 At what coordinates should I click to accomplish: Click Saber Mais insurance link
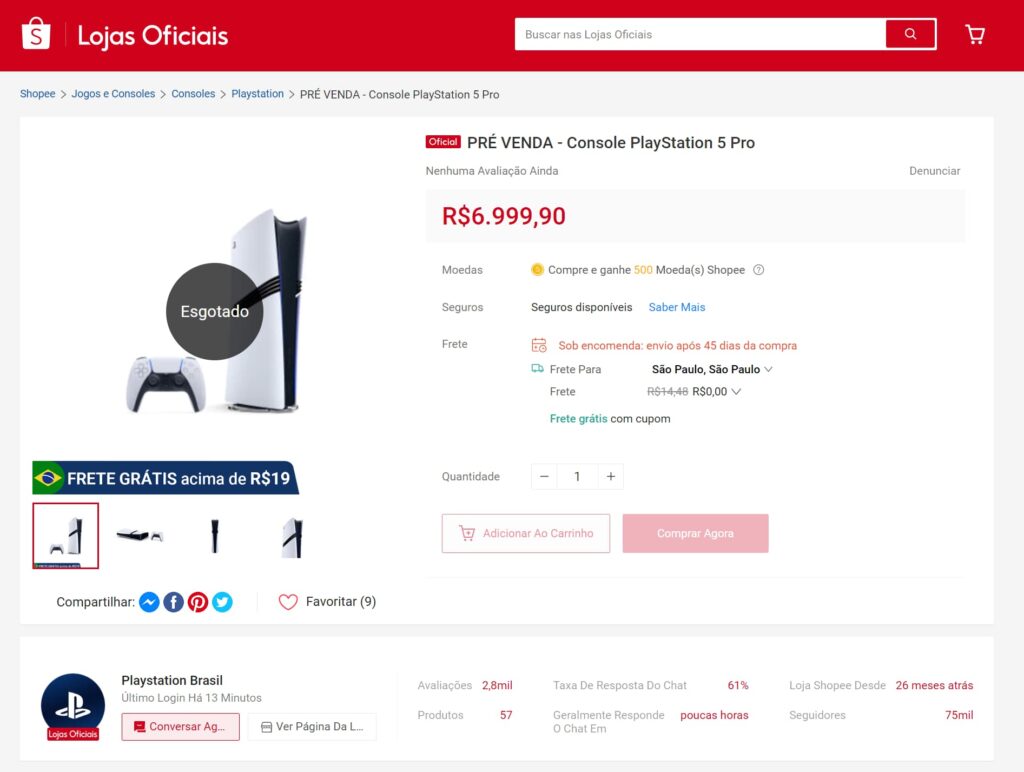pyautogui.click(x=677, y=307)
